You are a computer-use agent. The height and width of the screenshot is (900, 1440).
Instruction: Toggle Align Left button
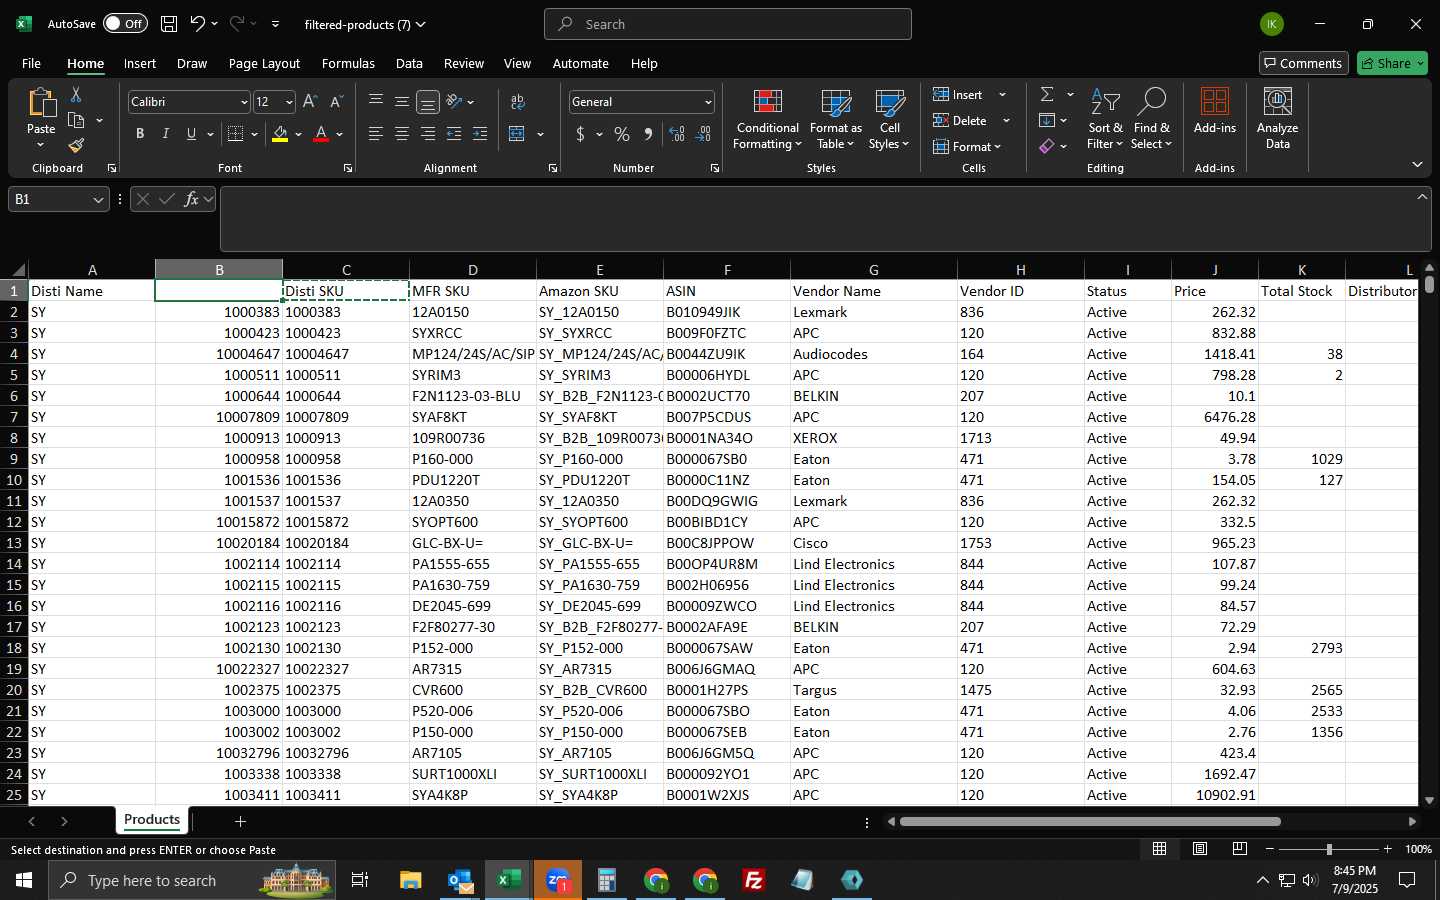tap(376, 134)
